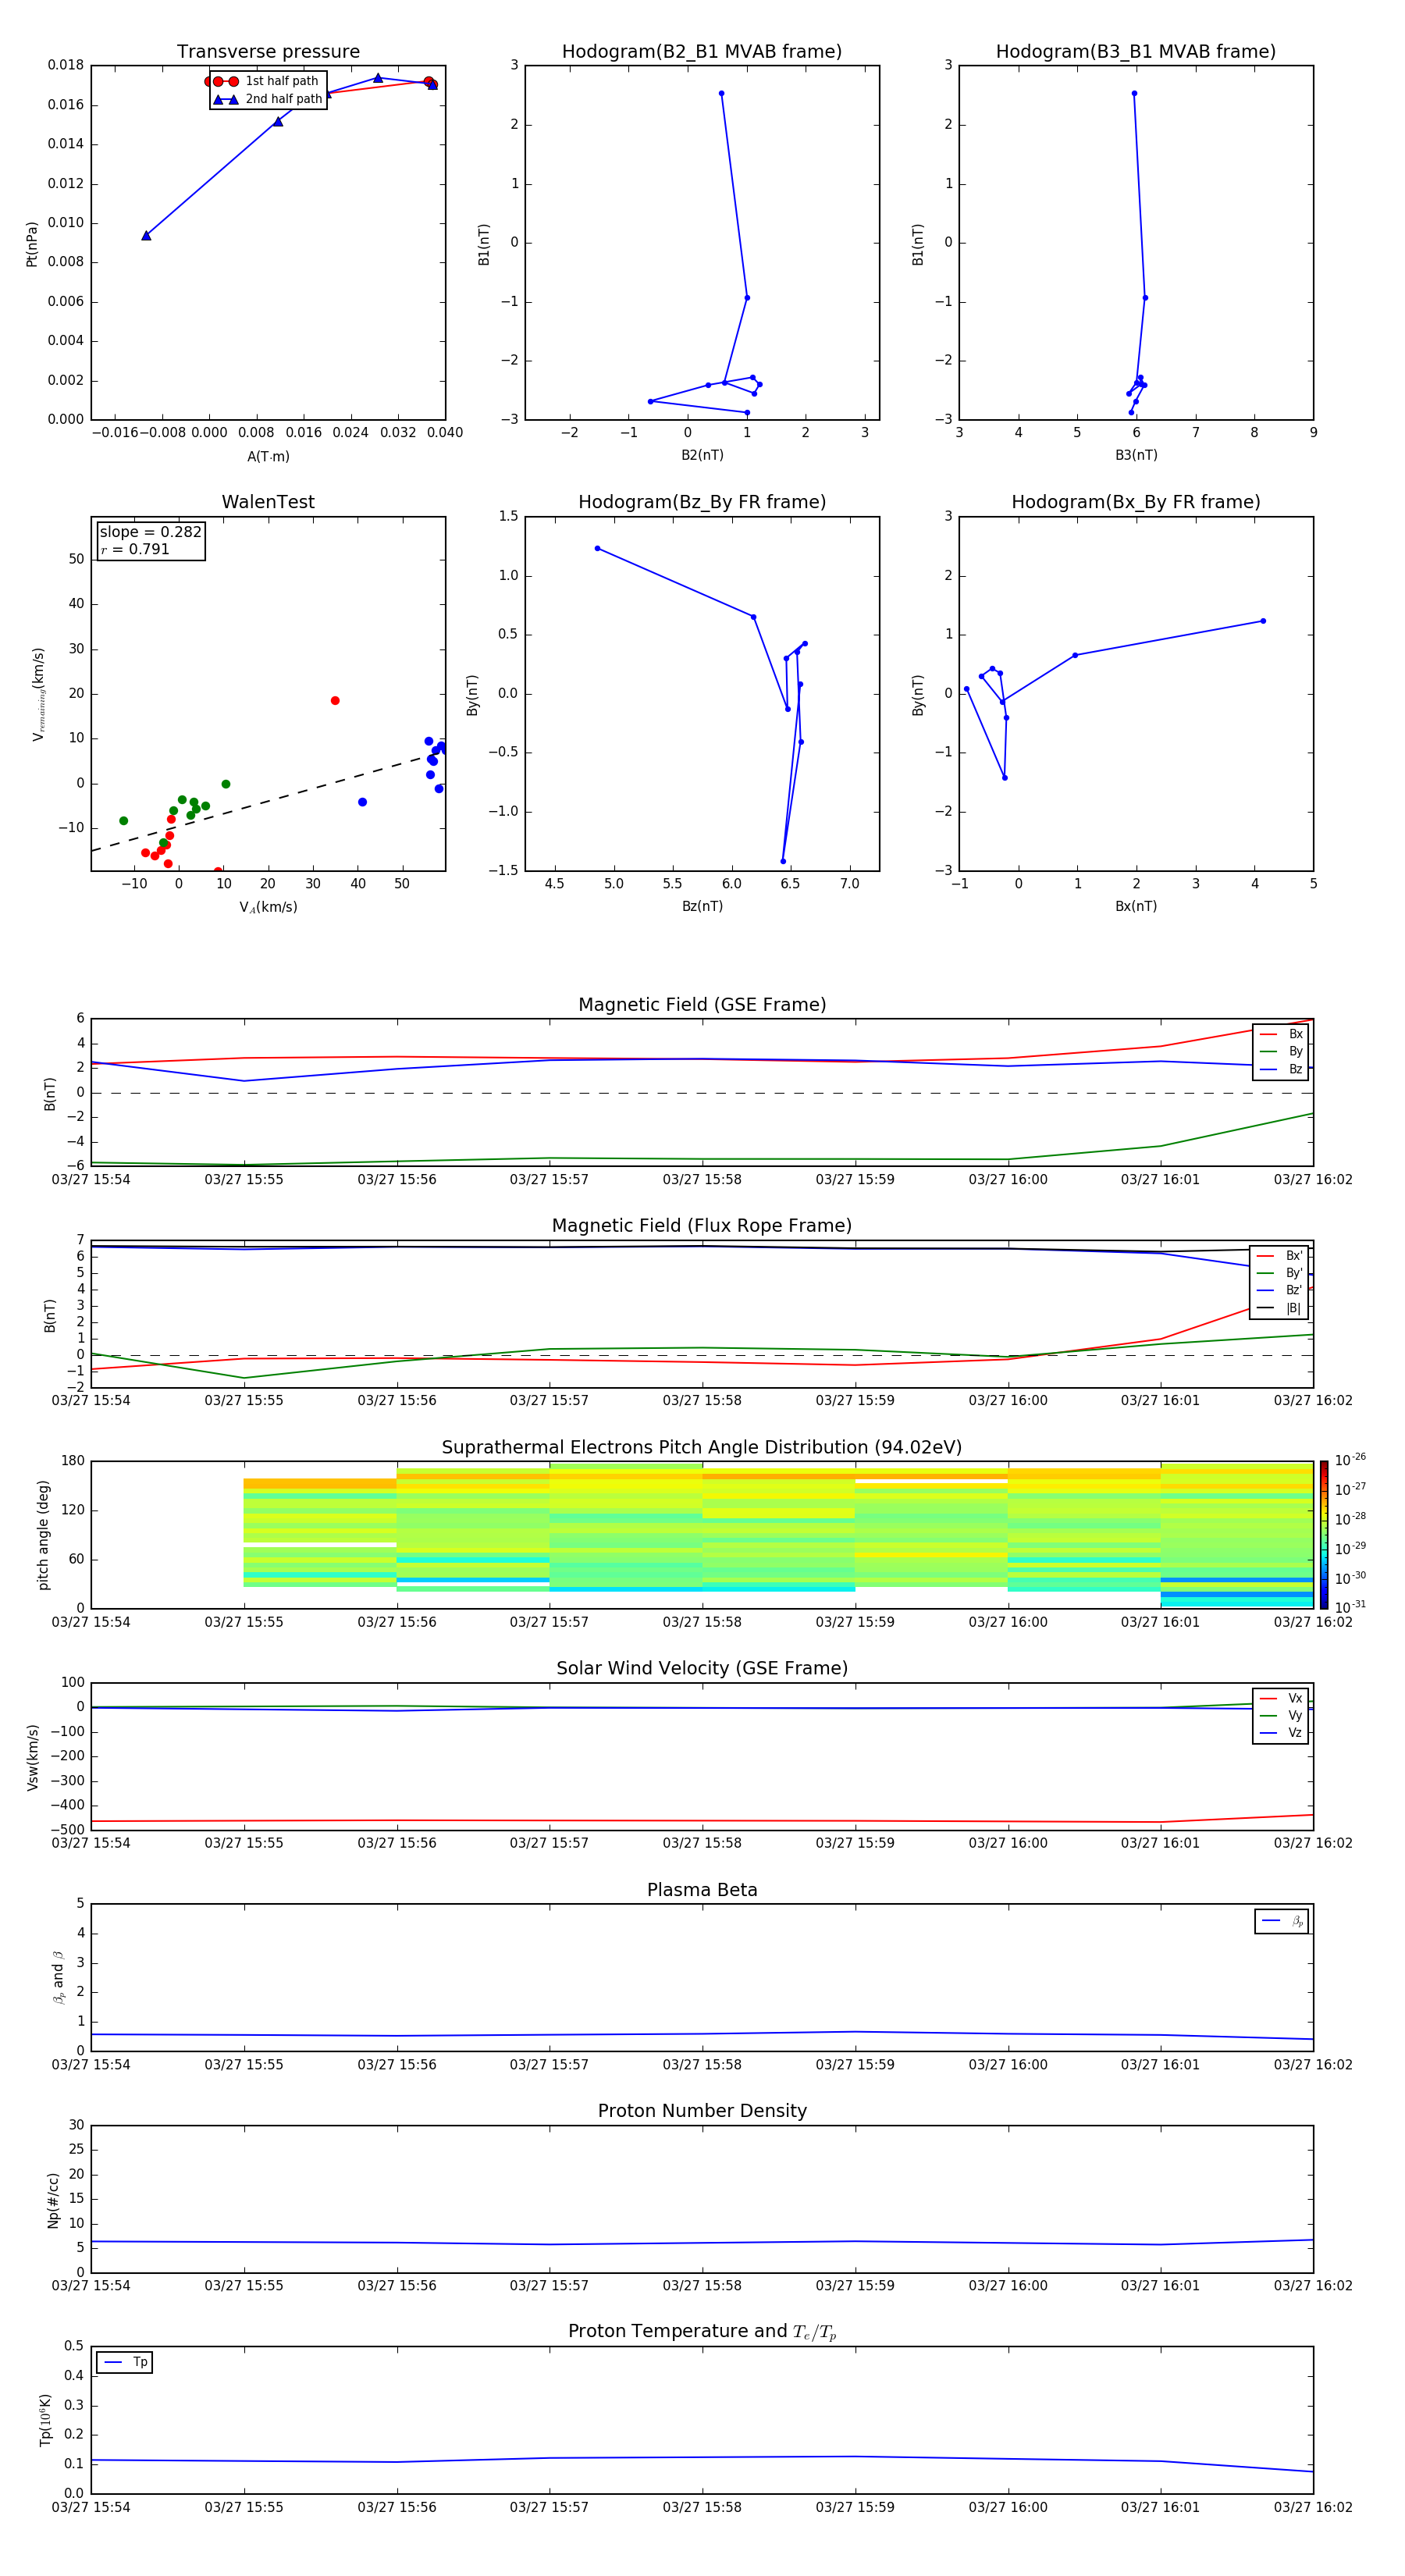Screen dimensions: 1405x2576
Task: Click the 'Magnetic Field (GSE Frame)' title
Action: tap(702, 1005)
